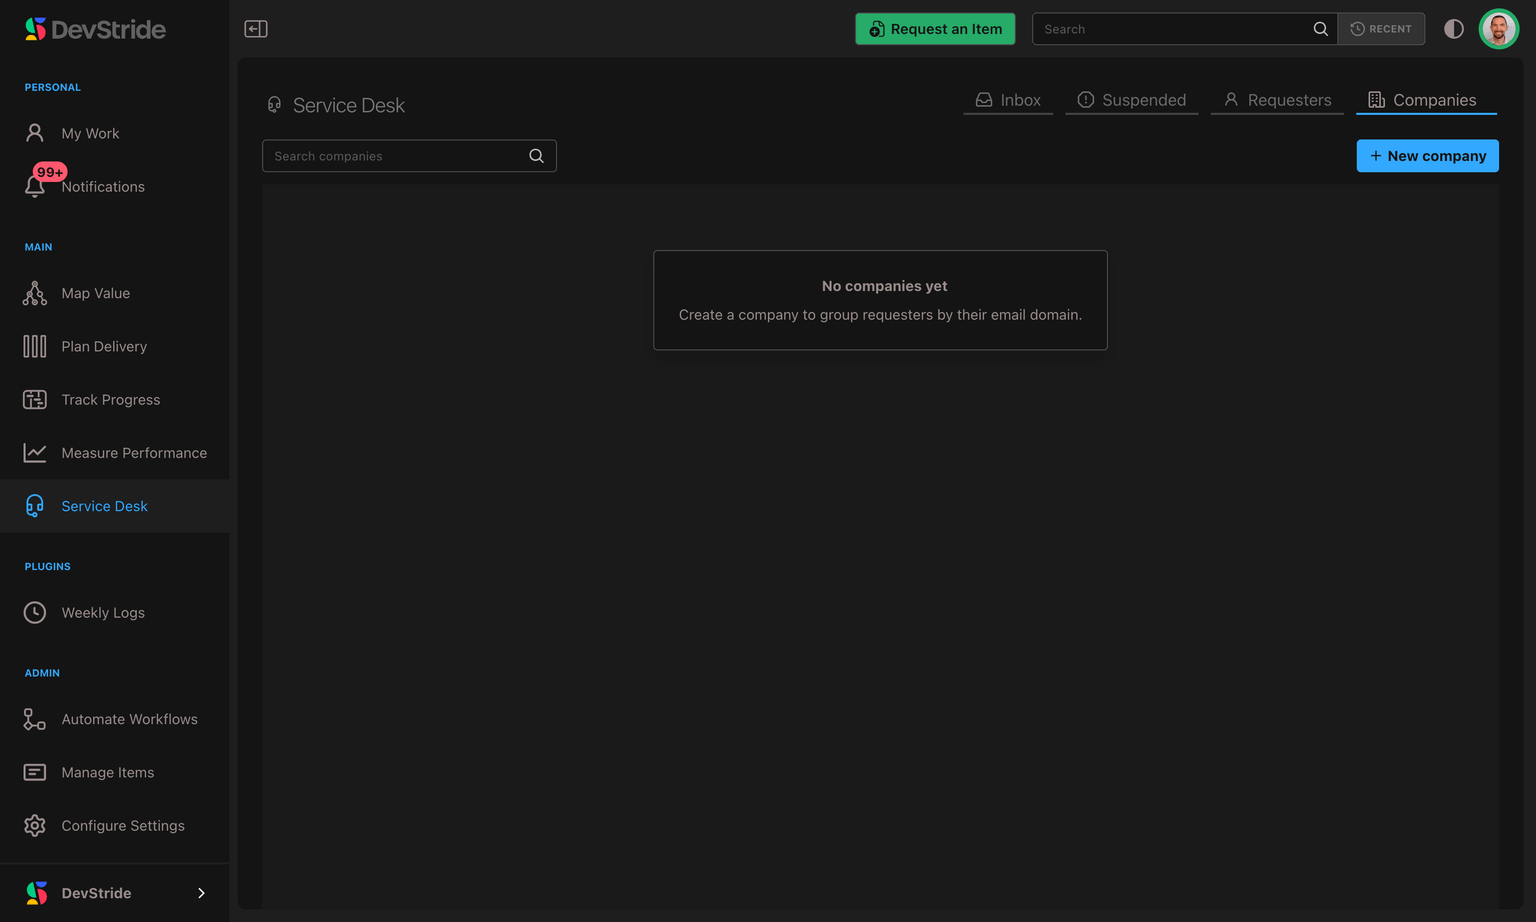The image size is (1536, 922).
Task: Click the Measure Performance chart icon
Action: [x=35, y=453]
